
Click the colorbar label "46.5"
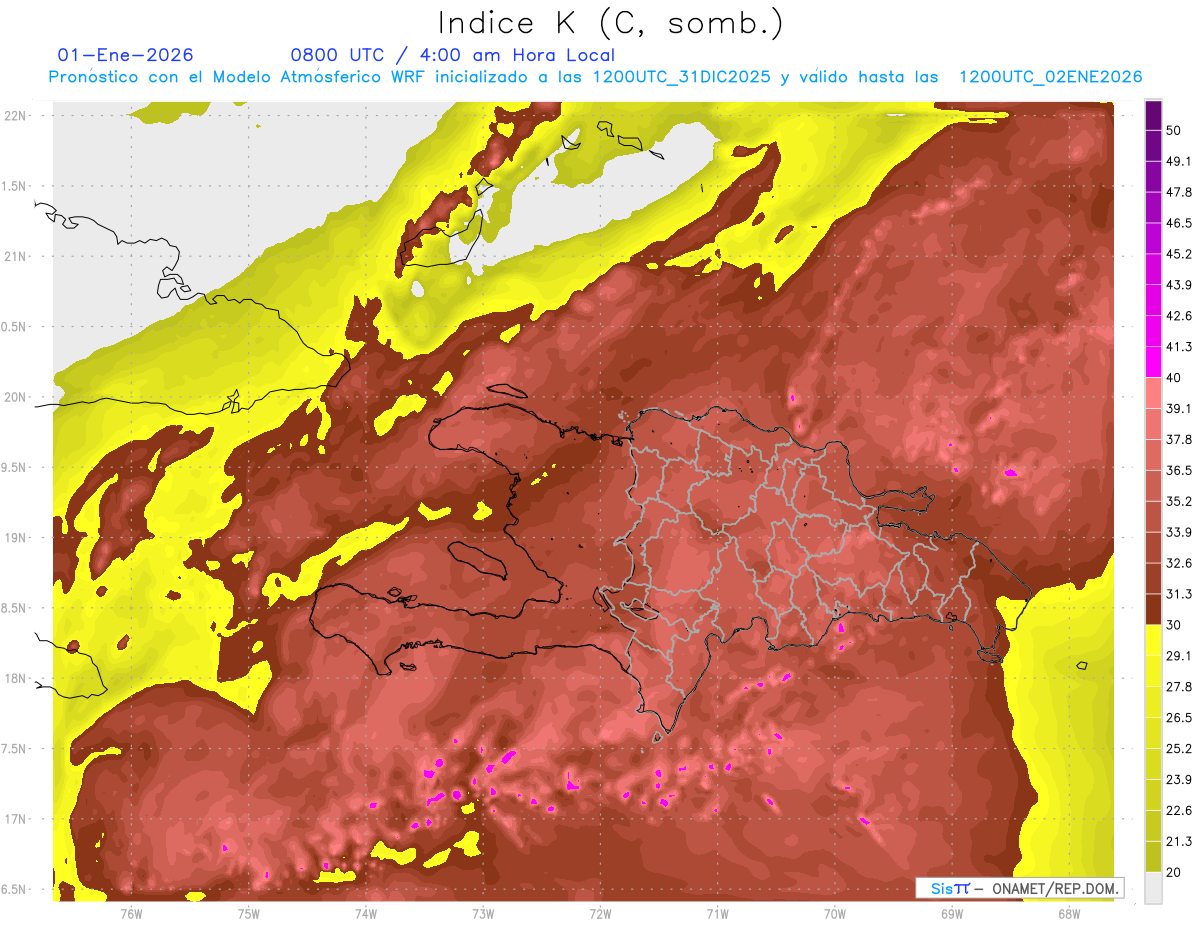[1179, 223]
